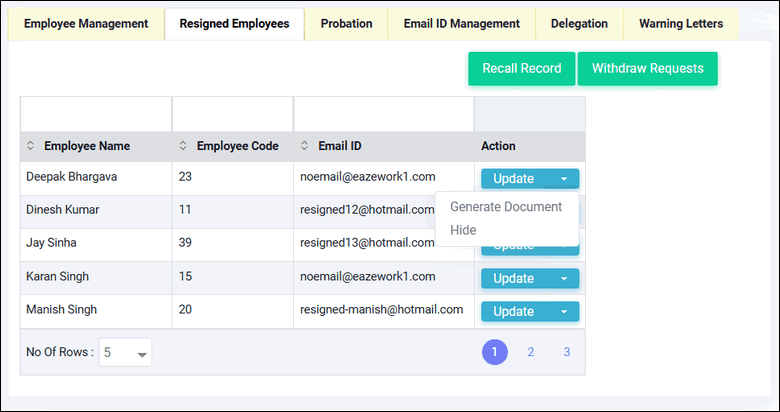
Task: Click the Recall Record button
Action: [x=521, y=69]
